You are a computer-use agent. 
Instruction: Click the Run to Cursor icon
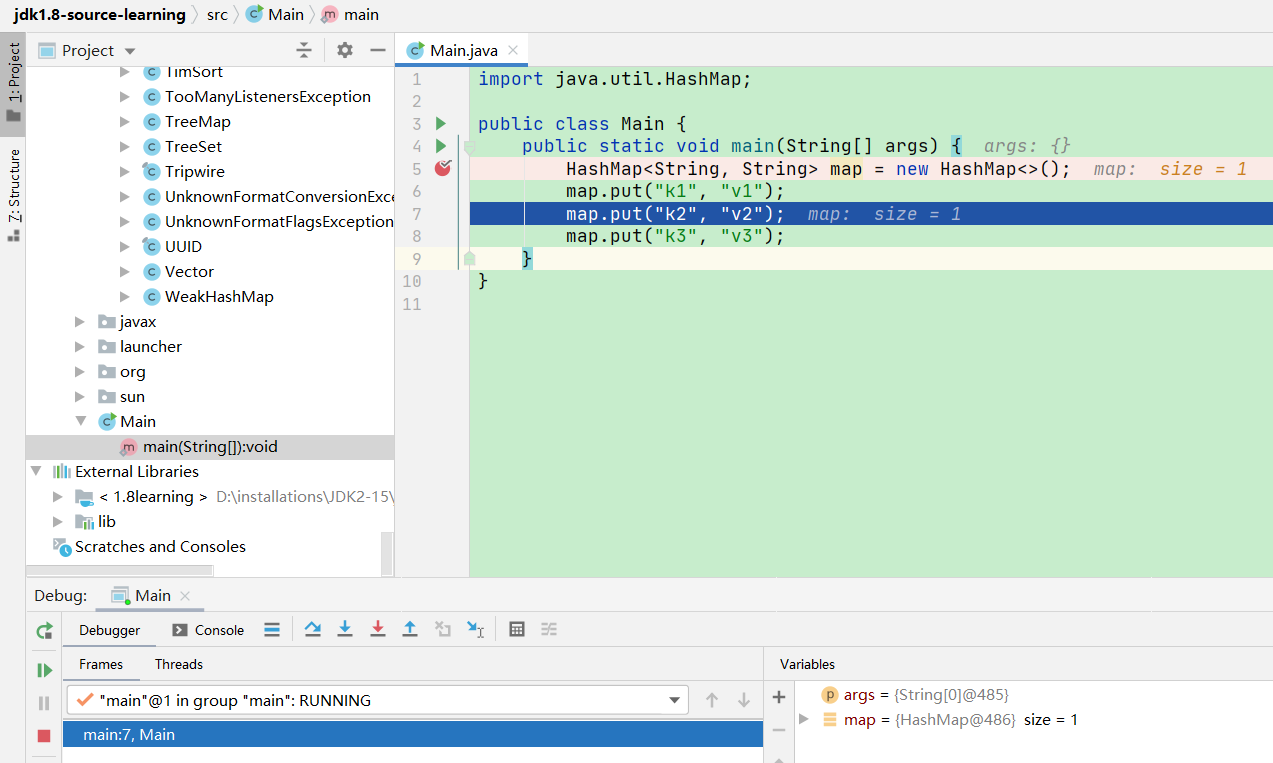tap(475, 629)
